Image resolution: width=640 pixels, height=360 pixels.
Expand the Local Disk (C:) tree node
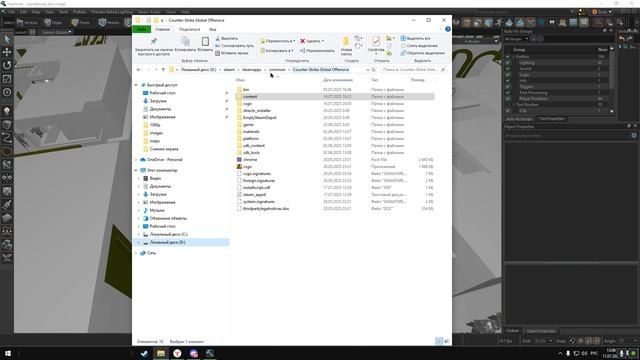[139, 234]
